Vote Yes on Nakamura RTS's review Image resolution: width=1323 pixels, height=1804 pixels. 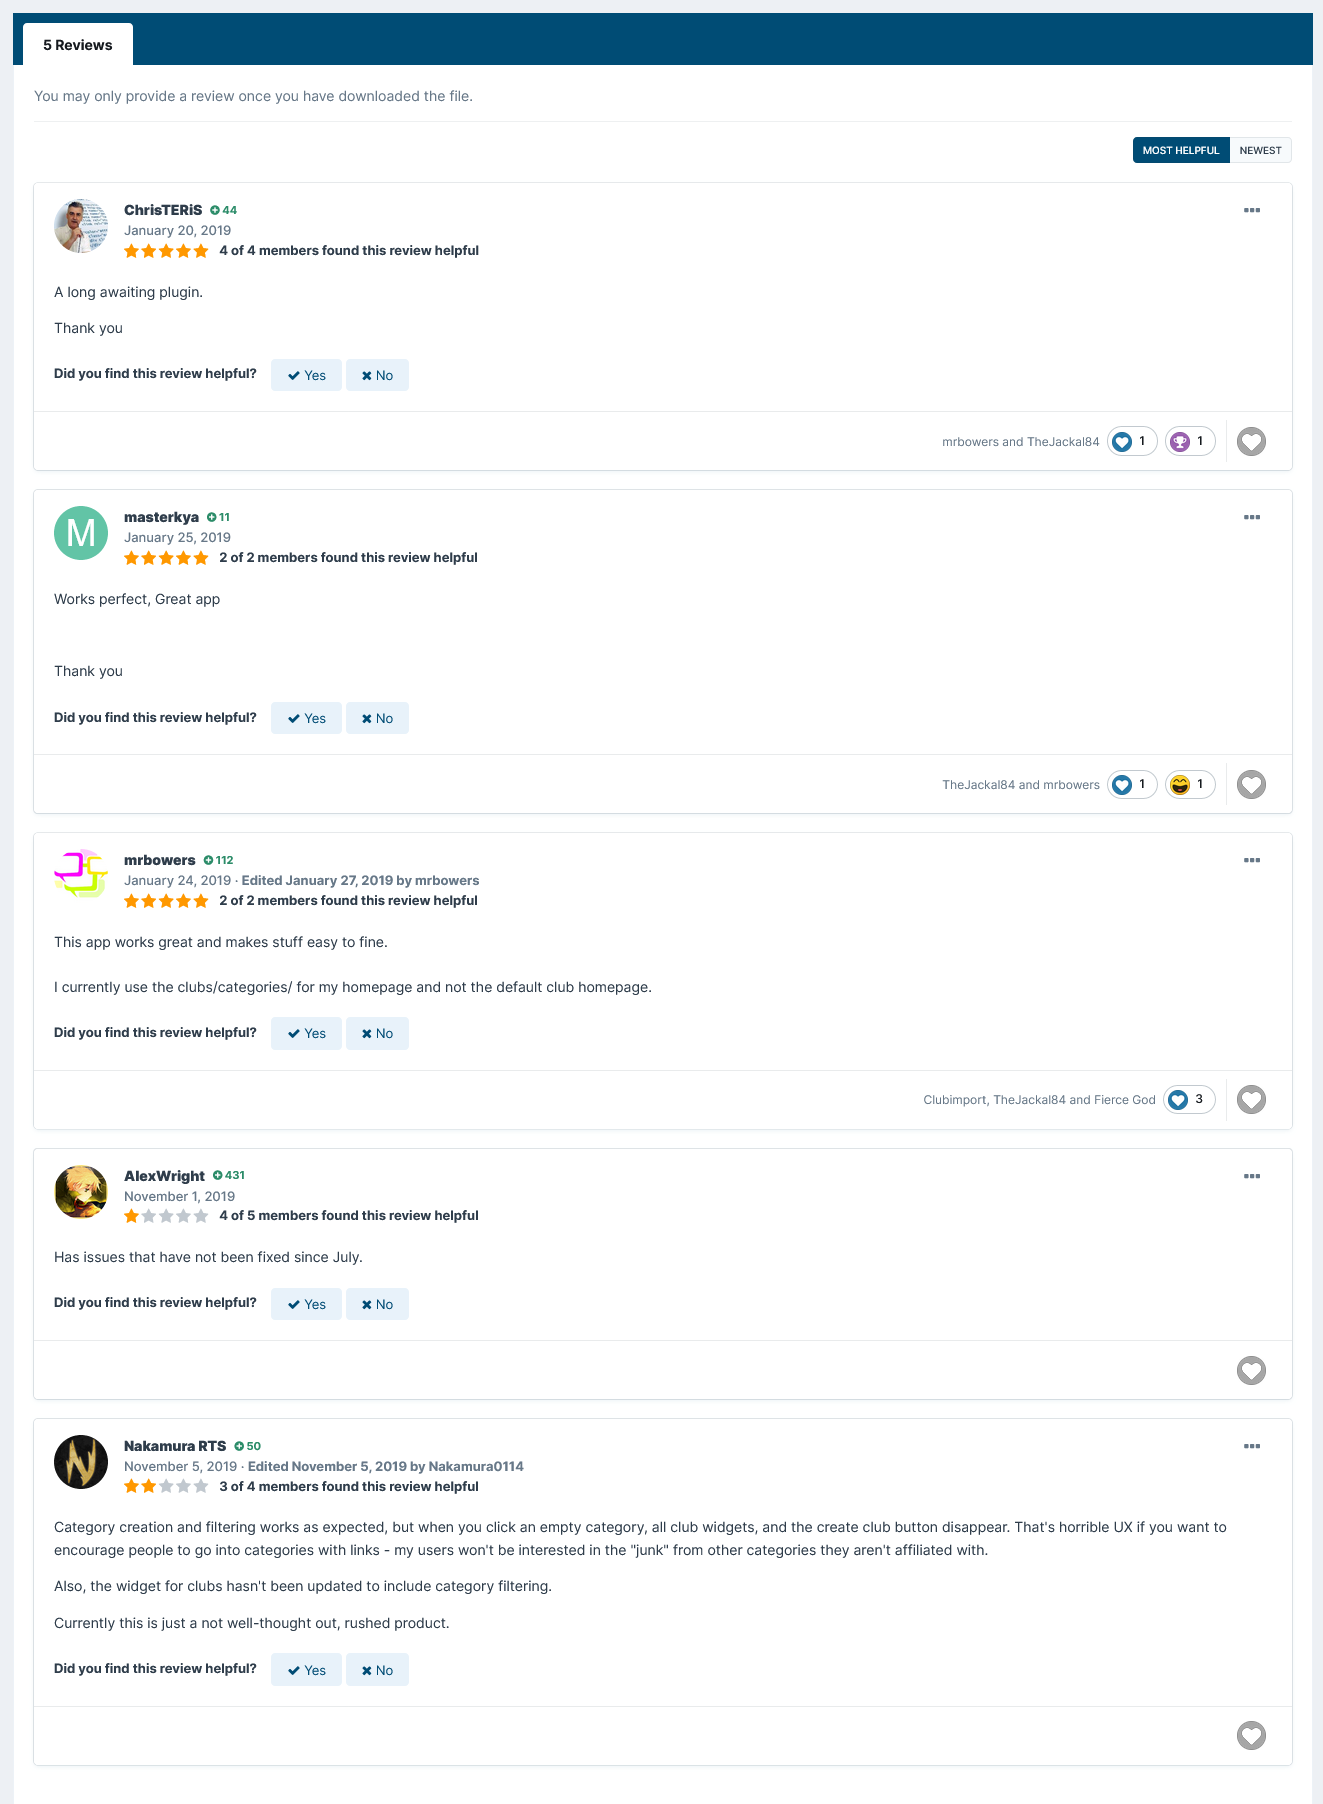tap(306, 1670)
